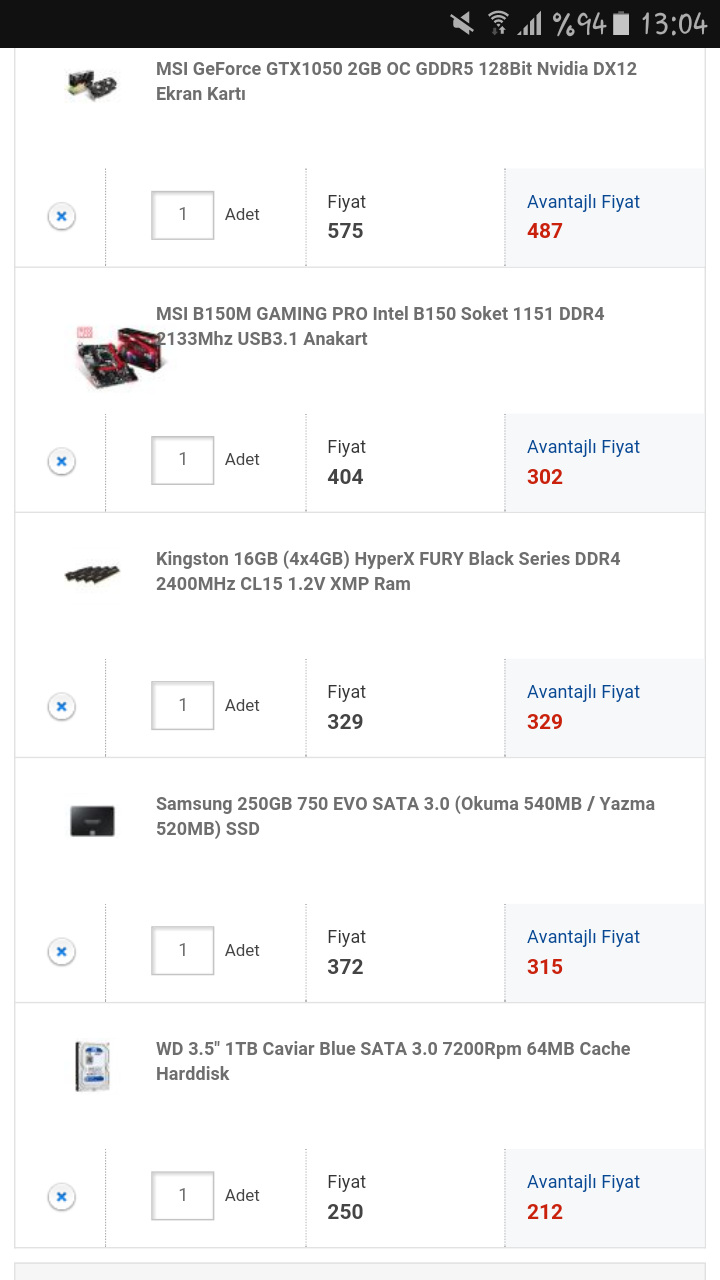Remove the MSI GeForce GTX1050 item

(61, 216)
